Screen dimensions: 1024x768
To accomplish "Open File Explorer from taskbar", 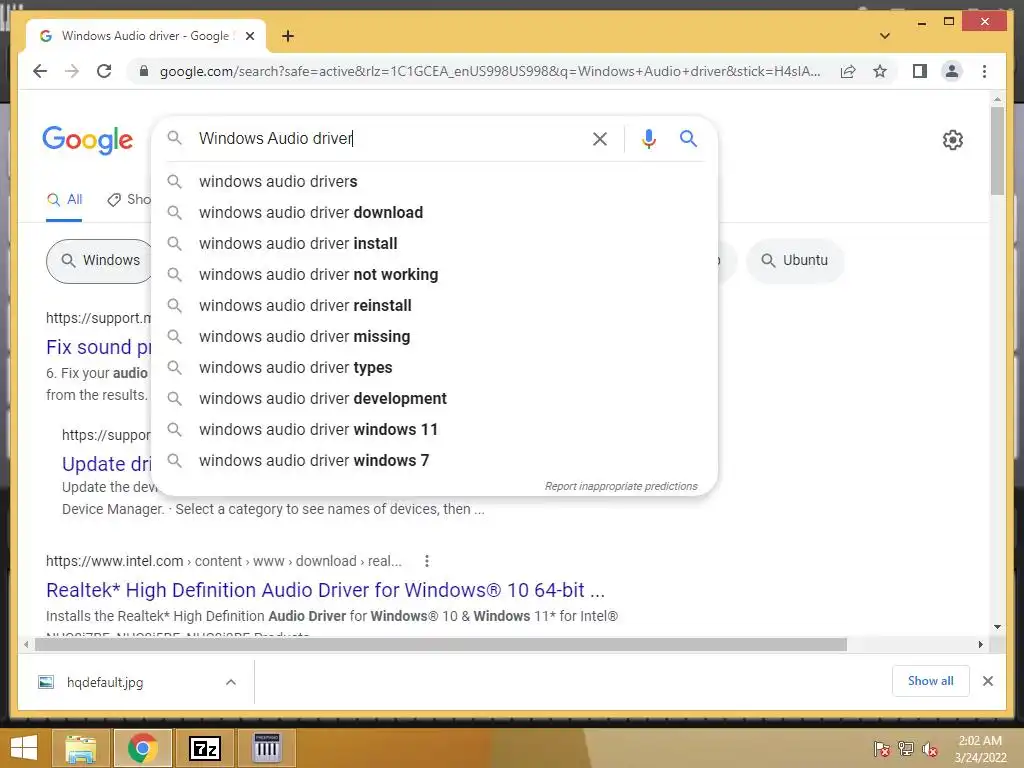I will [x=80, y=748].
